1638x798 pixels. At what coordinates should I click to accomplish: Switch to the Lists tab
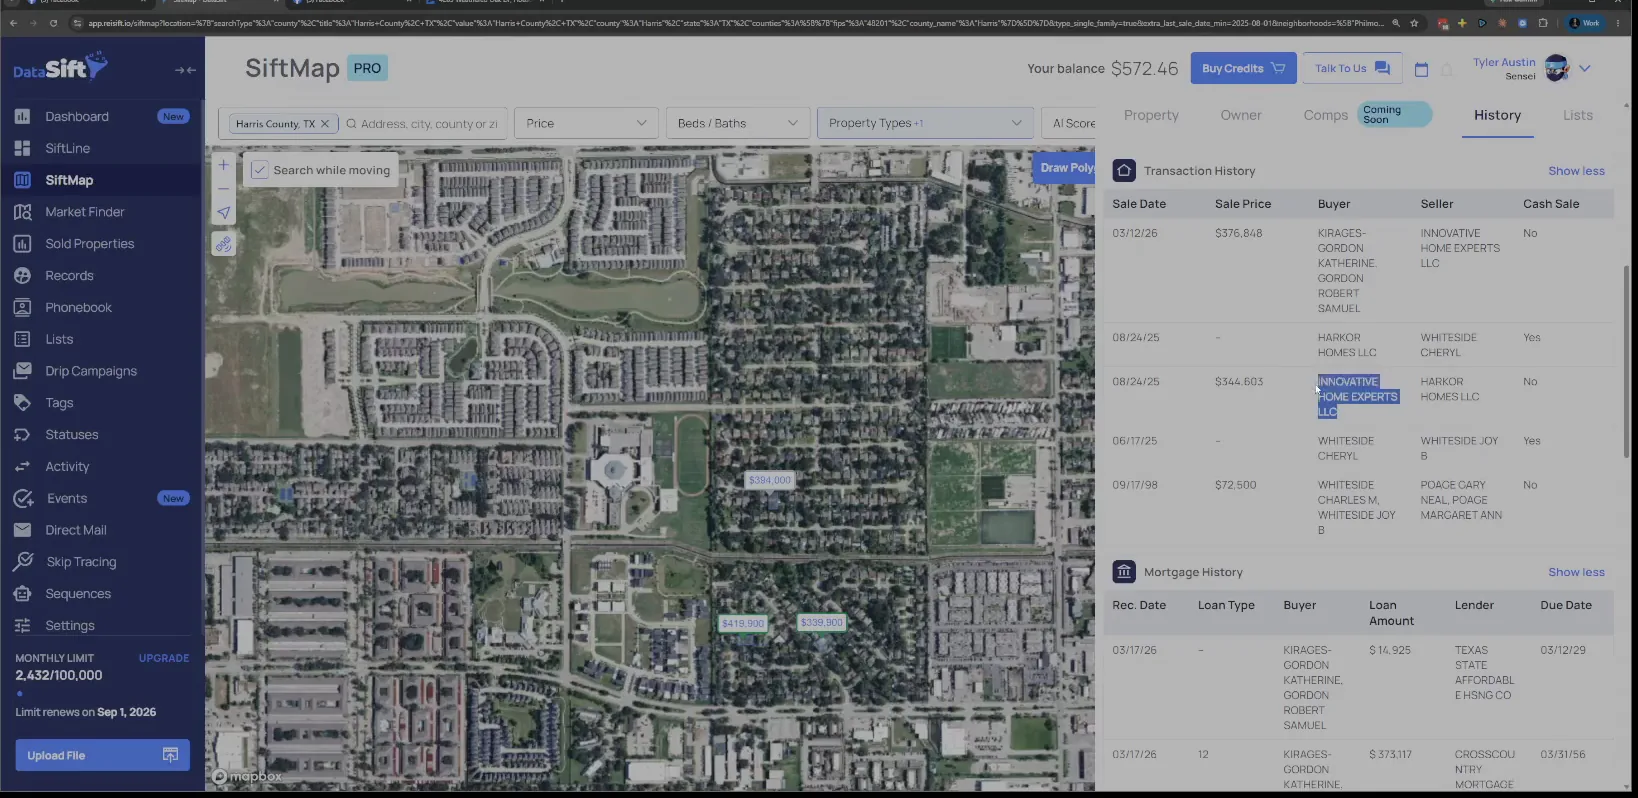[1578, 115]
